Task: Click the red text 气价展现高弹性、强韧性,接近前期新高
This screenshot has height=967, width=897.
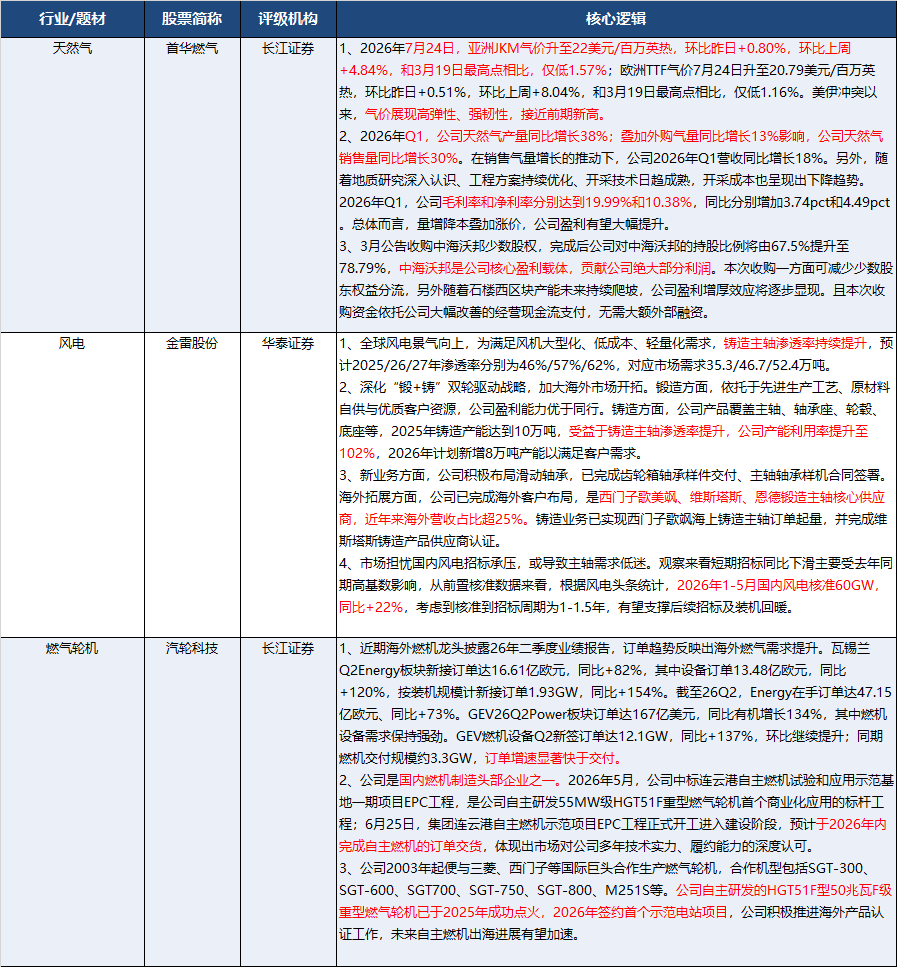Action: (485, 114)
